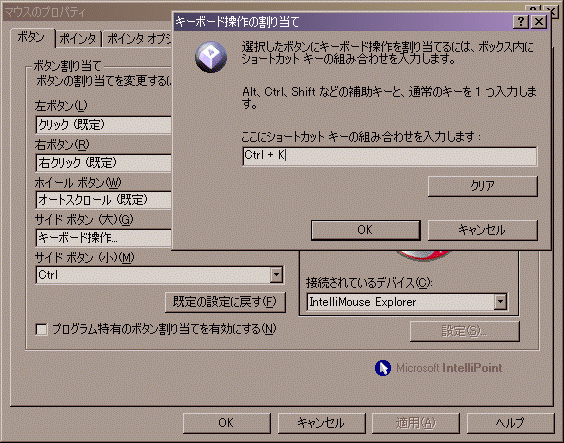
Task: Click 既定の設定に戻す button
Action: click(x=225, y=302)
